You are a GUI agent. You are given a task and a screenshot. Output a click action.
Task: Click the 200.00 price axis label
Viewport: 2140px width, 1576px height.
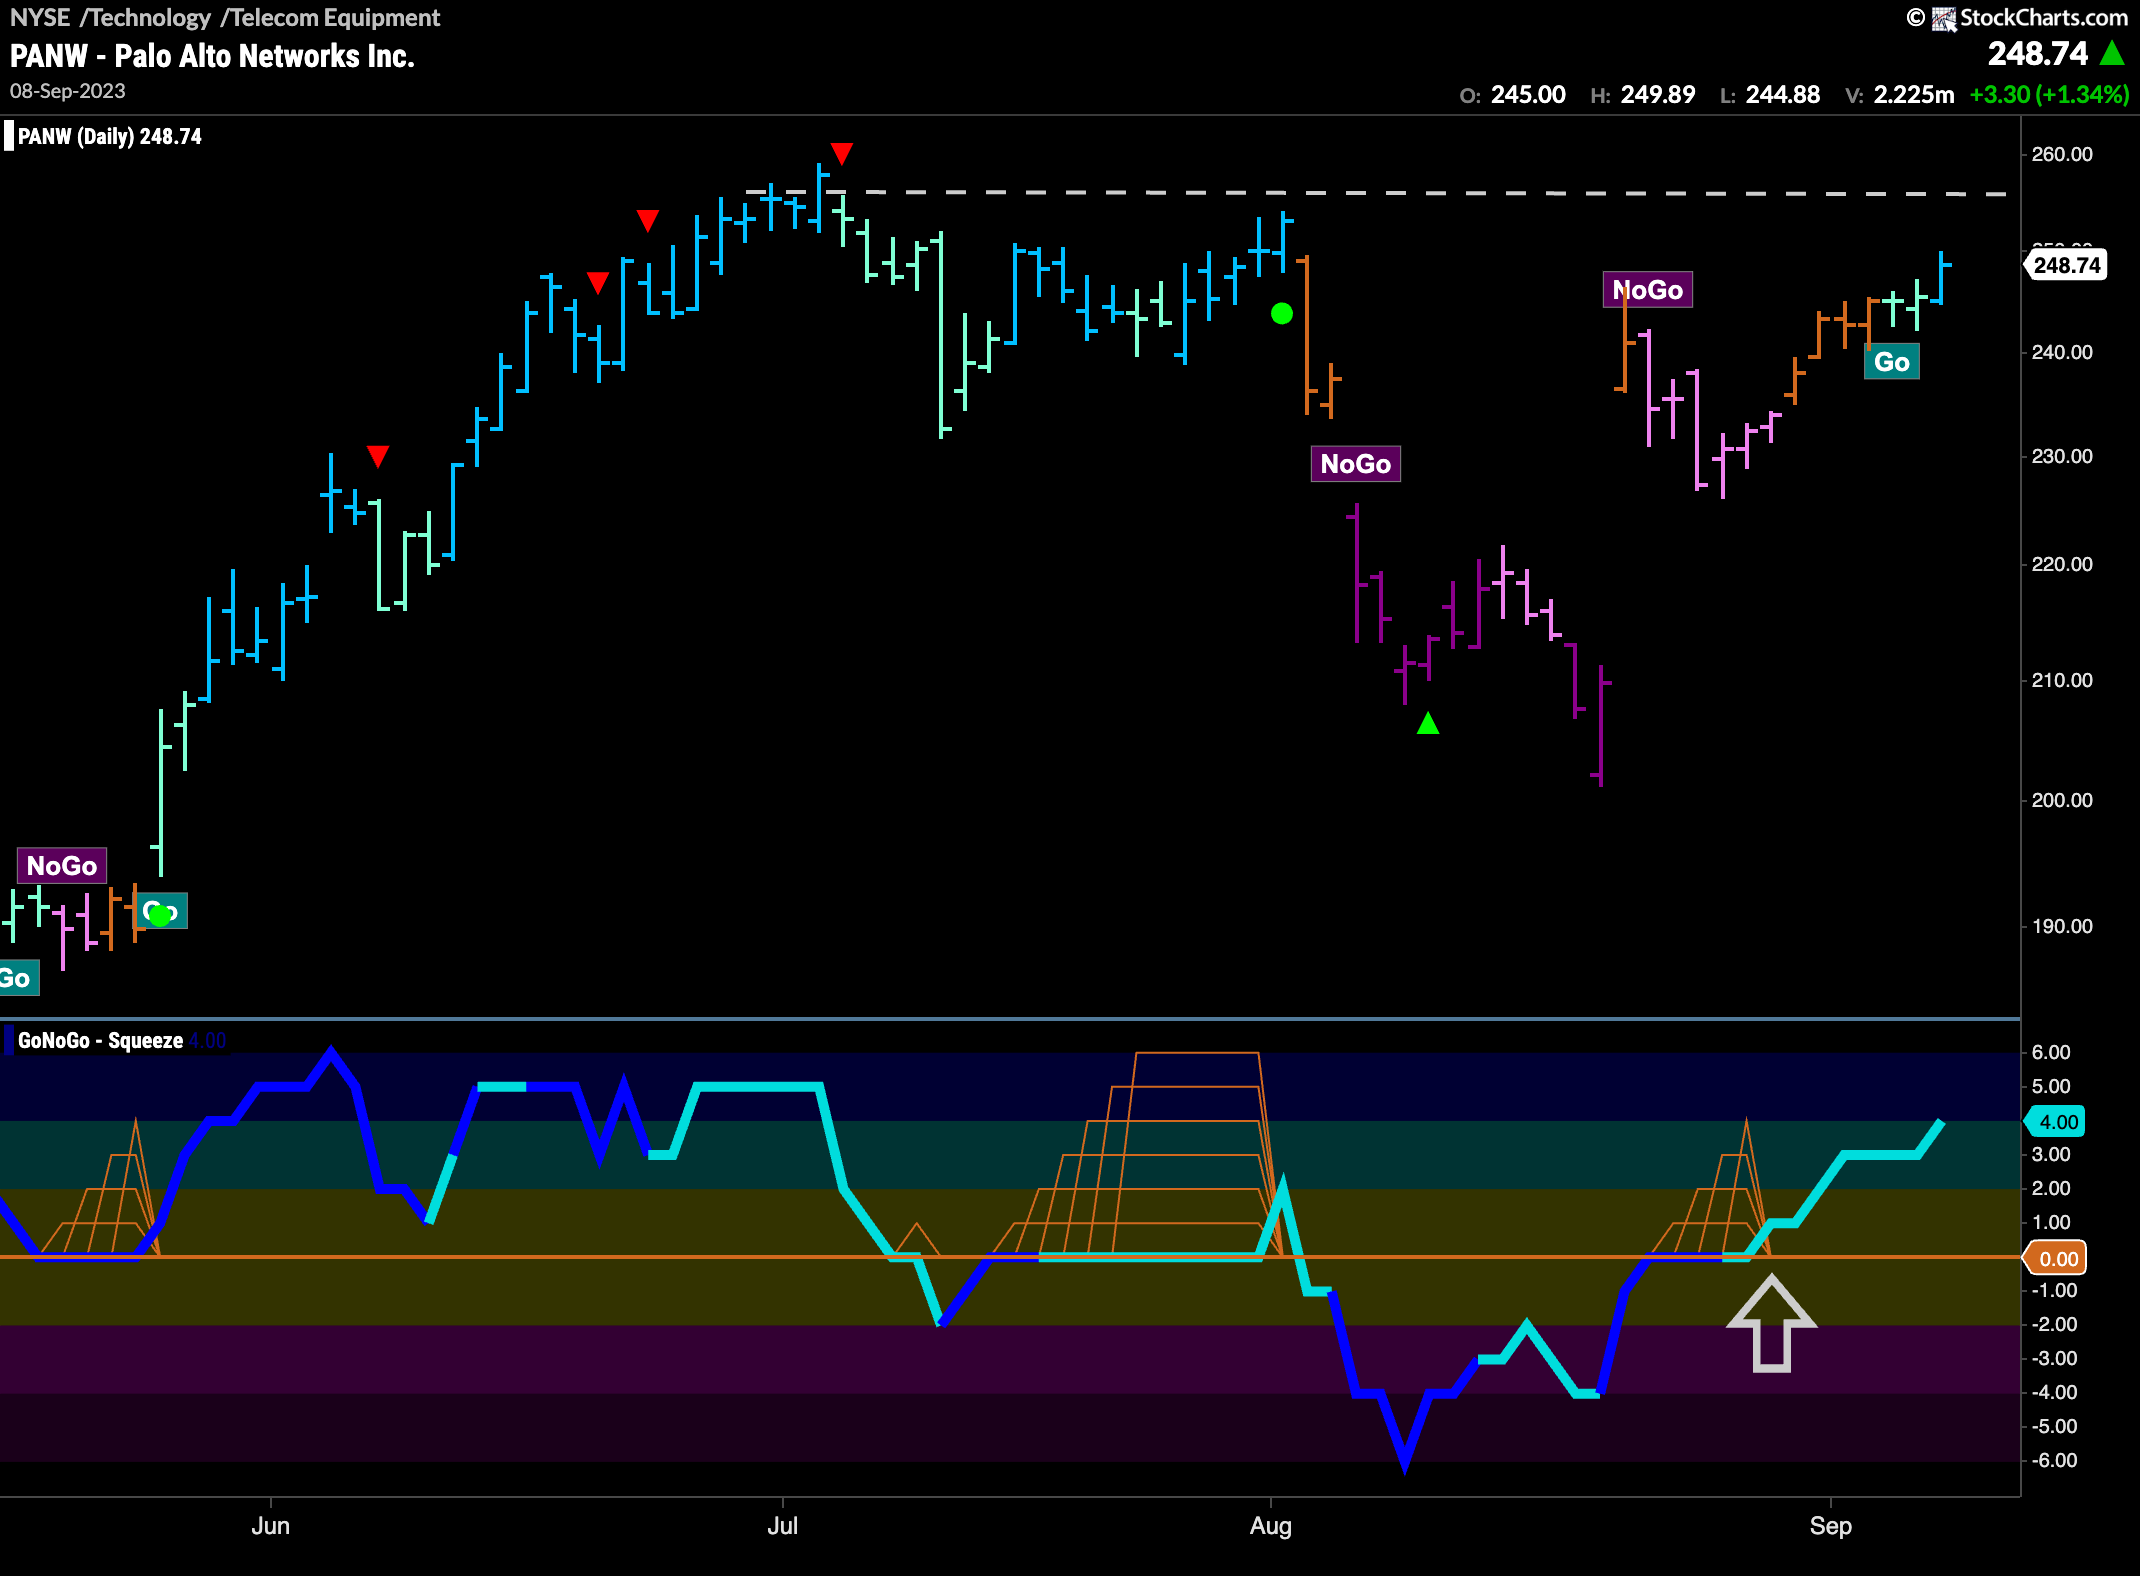tap(2062, 800)
